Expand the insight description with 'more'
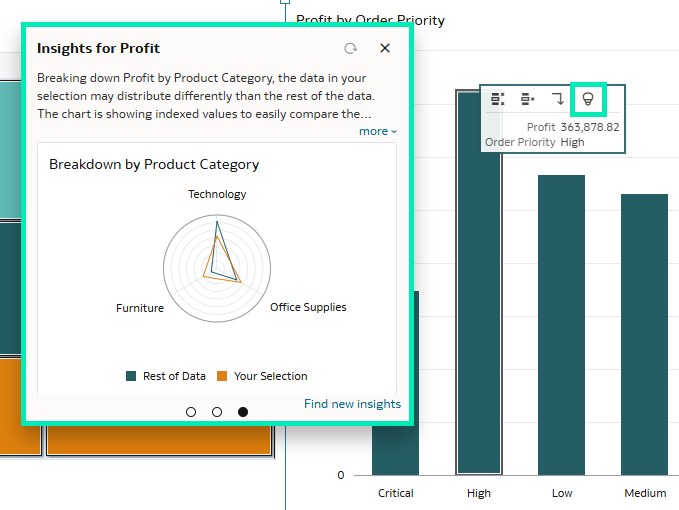This screenshot has height=510, width=679. point(377,131)
